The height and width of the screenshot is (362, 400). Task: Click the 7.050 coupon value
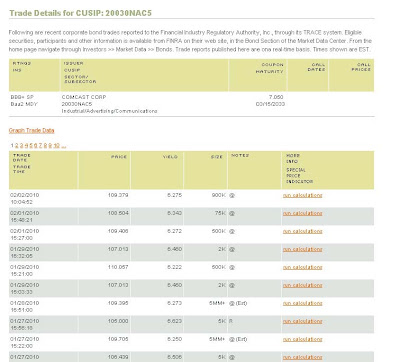click(x=276, y=97)
